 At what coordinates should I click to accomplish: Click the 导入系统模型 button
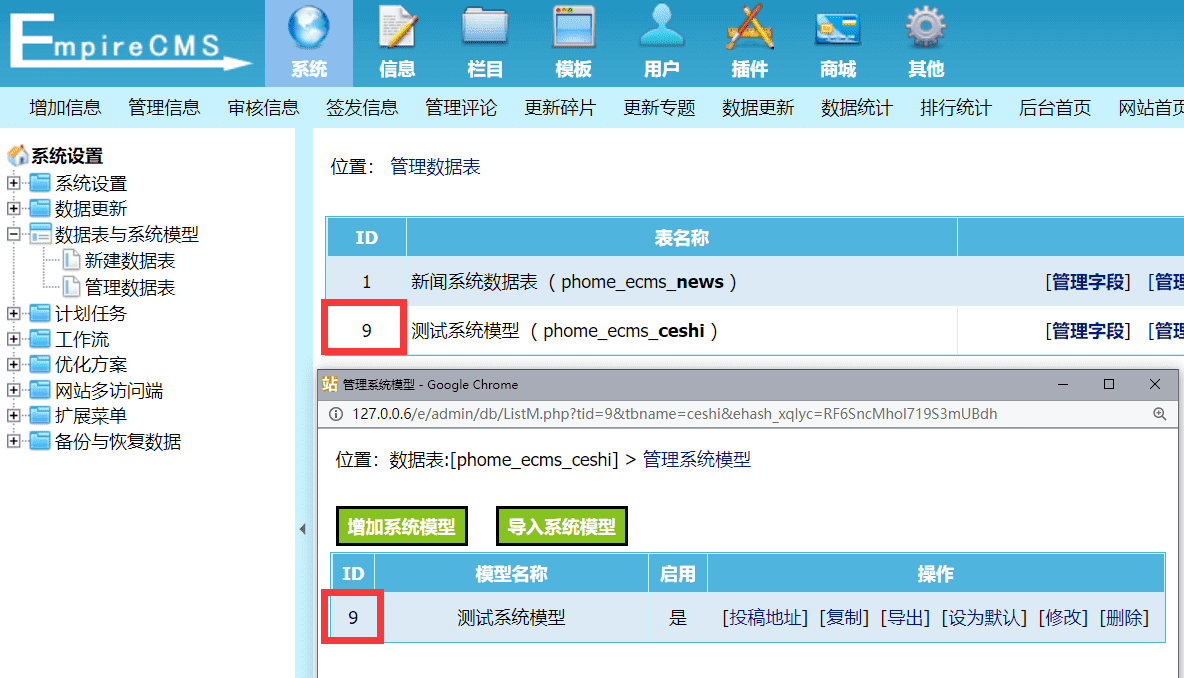[x=562, y=526]
